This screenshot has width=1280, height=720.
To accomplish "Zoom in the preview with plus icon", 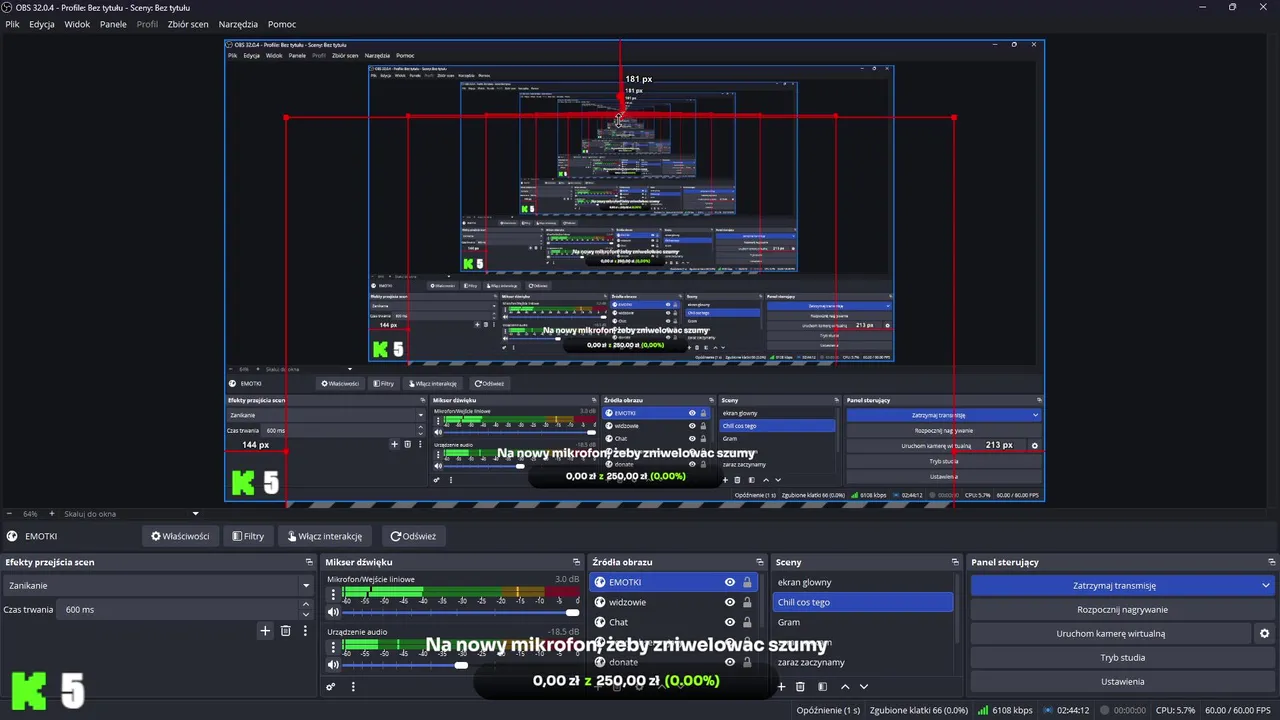I will pos(52,514).
